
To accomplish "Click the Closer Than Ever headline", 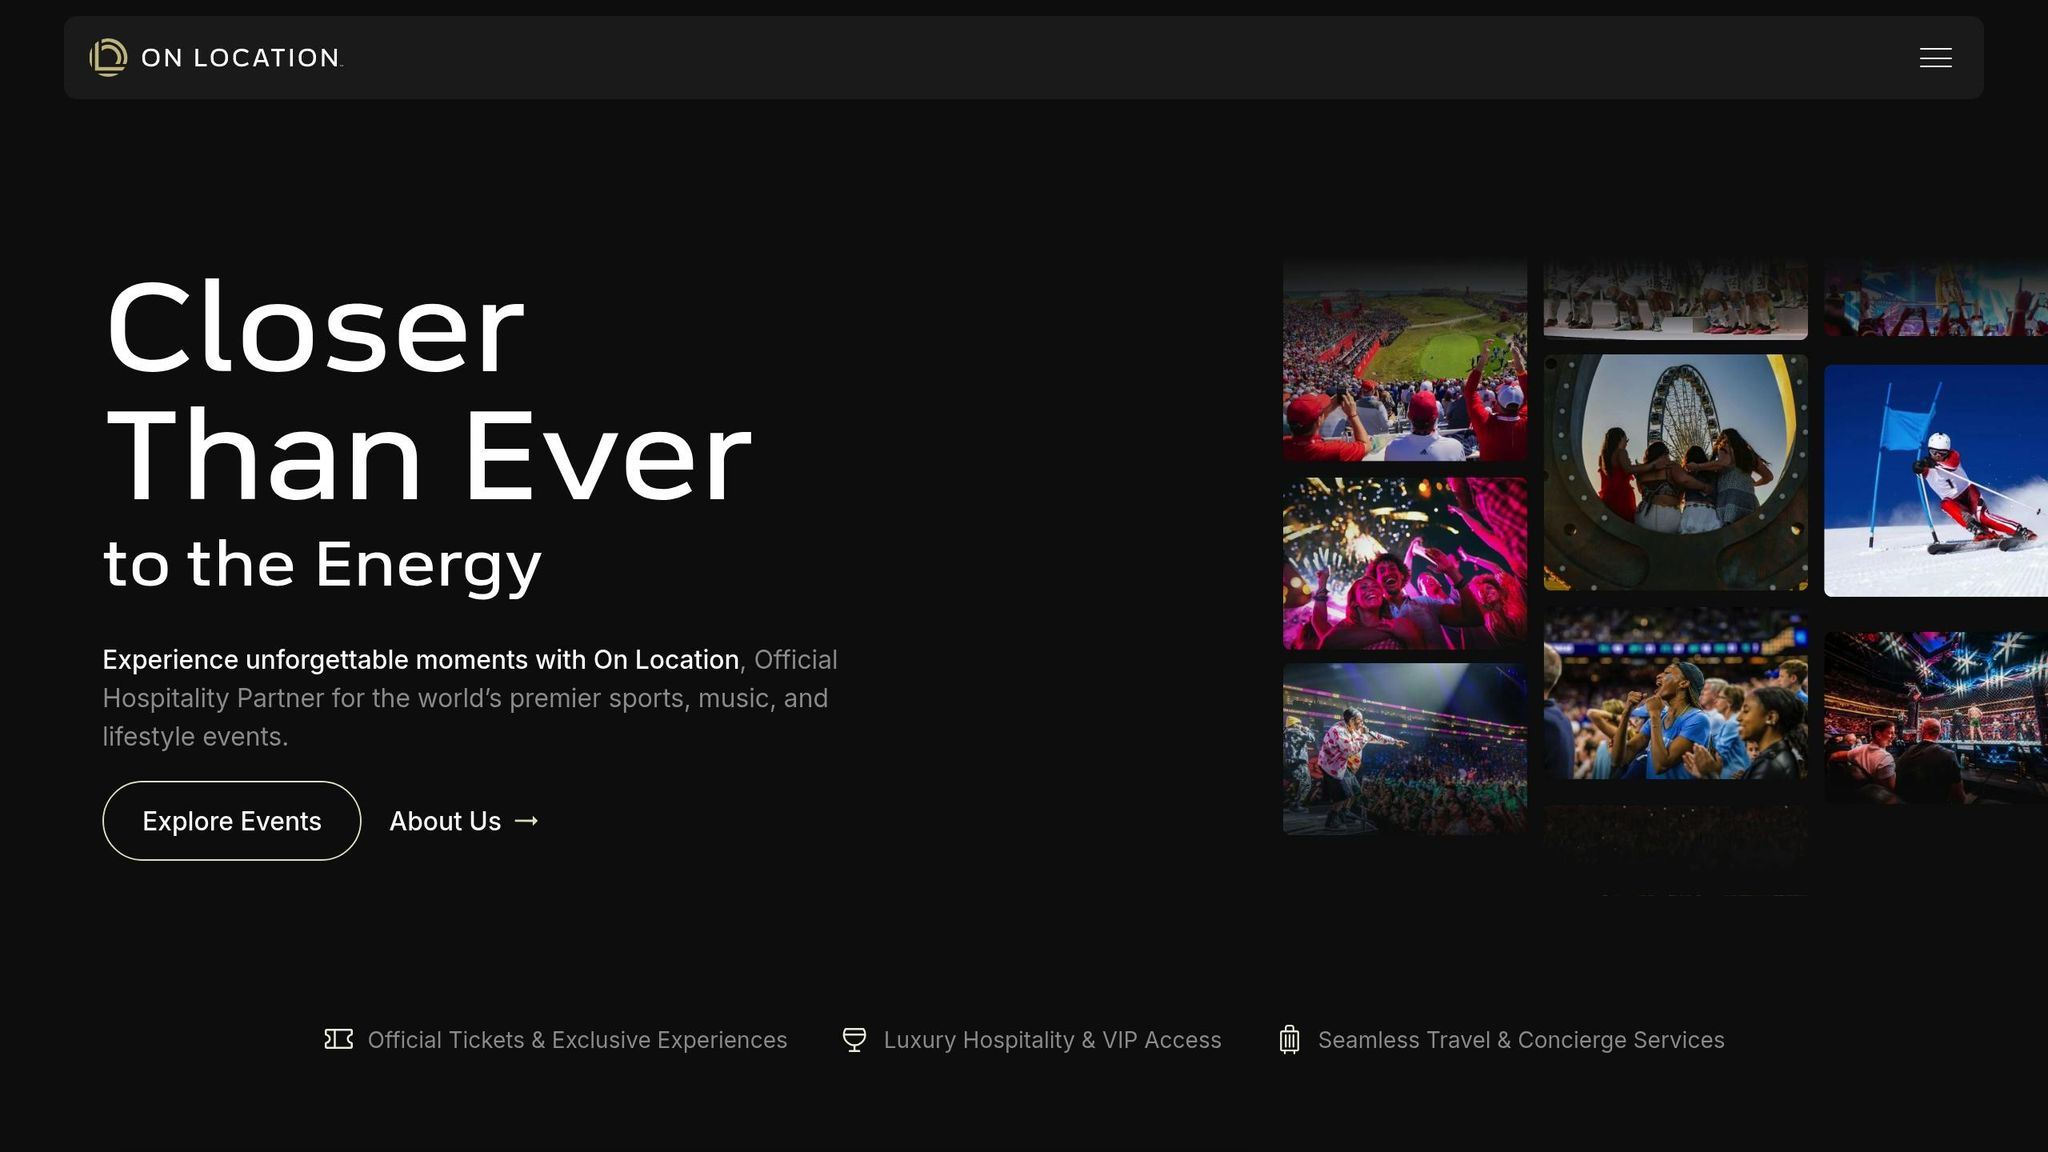I will pos(428,392).
